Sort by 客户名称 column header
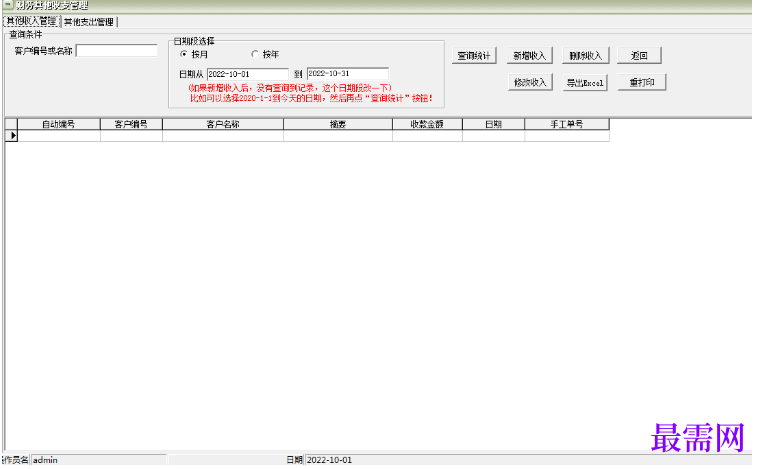Viewport: 763px width, 469px height. [223, 124]
